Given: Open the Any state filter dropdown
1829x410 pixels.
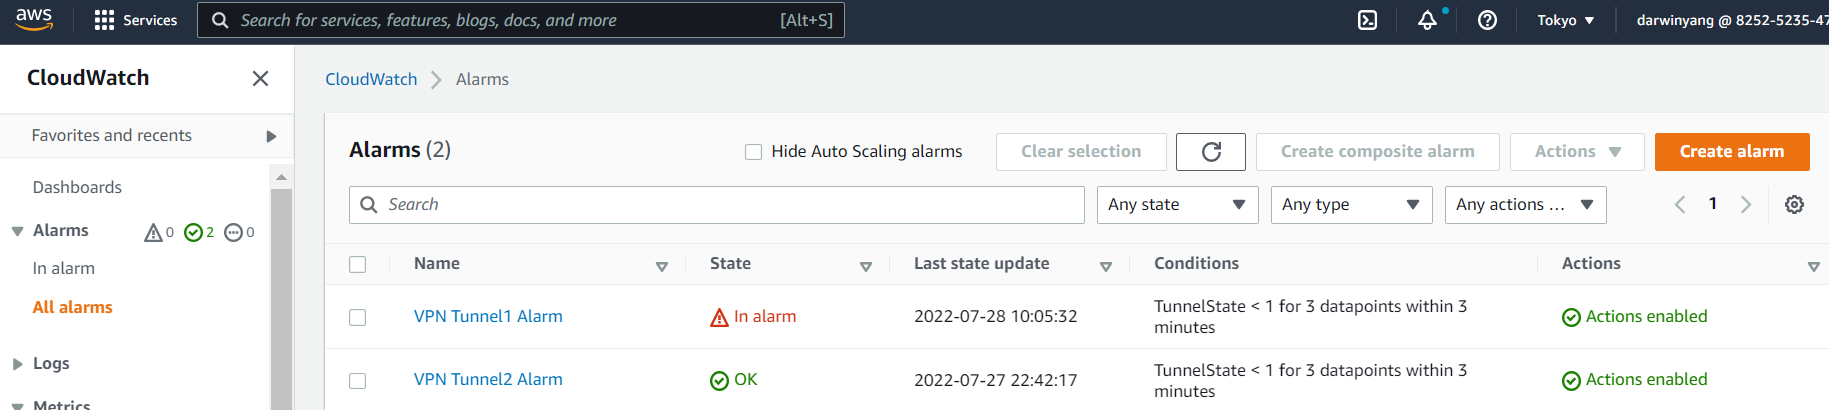Looking at the screenshot, I should [x=1177, y=205].
